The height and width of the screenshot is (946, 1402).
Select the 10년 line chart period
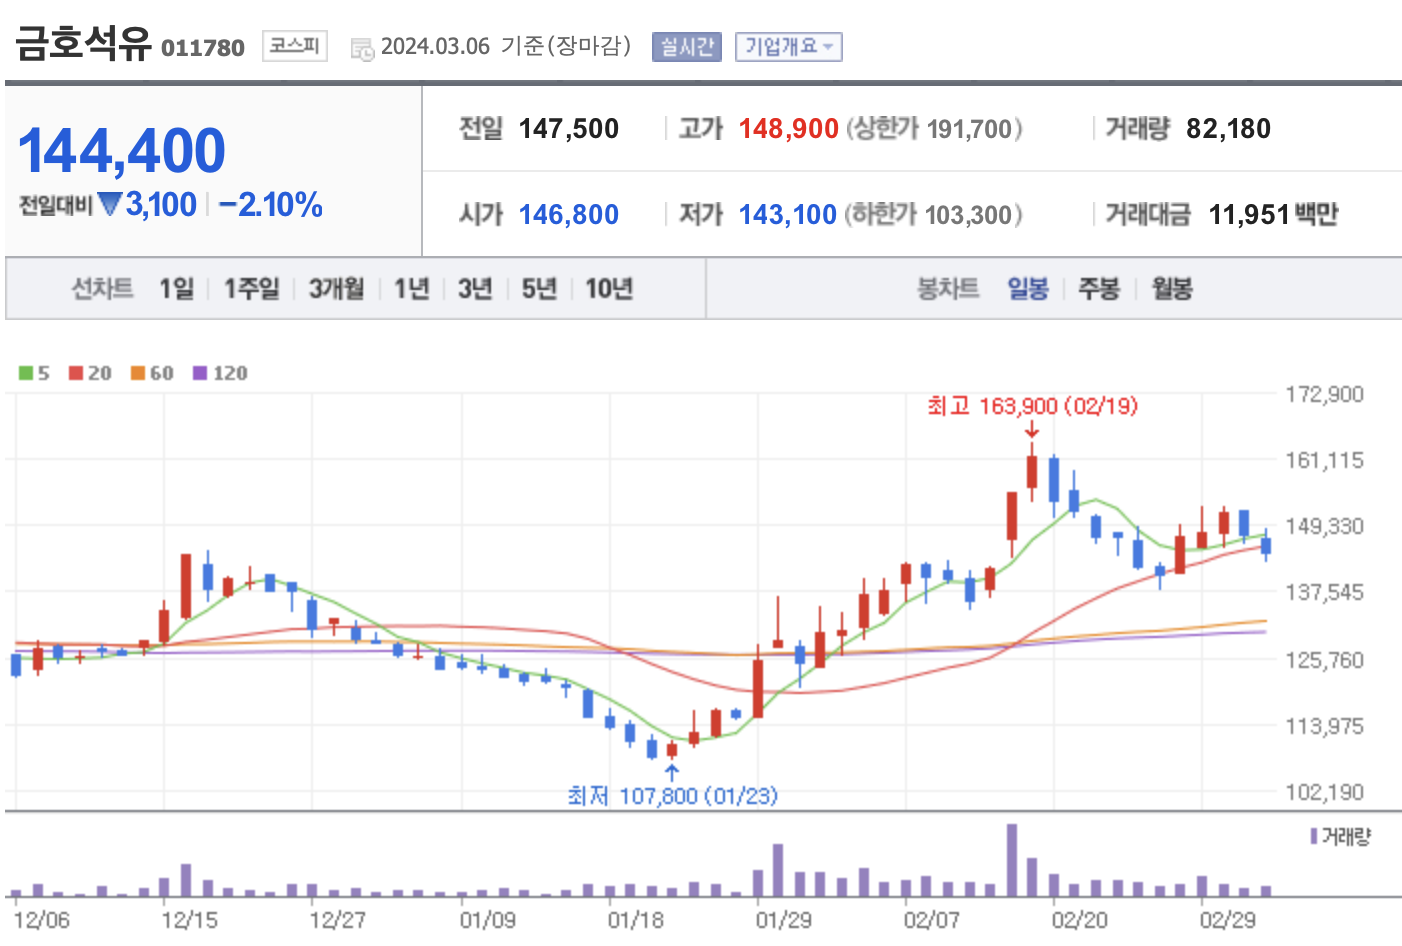click(609, 289)
